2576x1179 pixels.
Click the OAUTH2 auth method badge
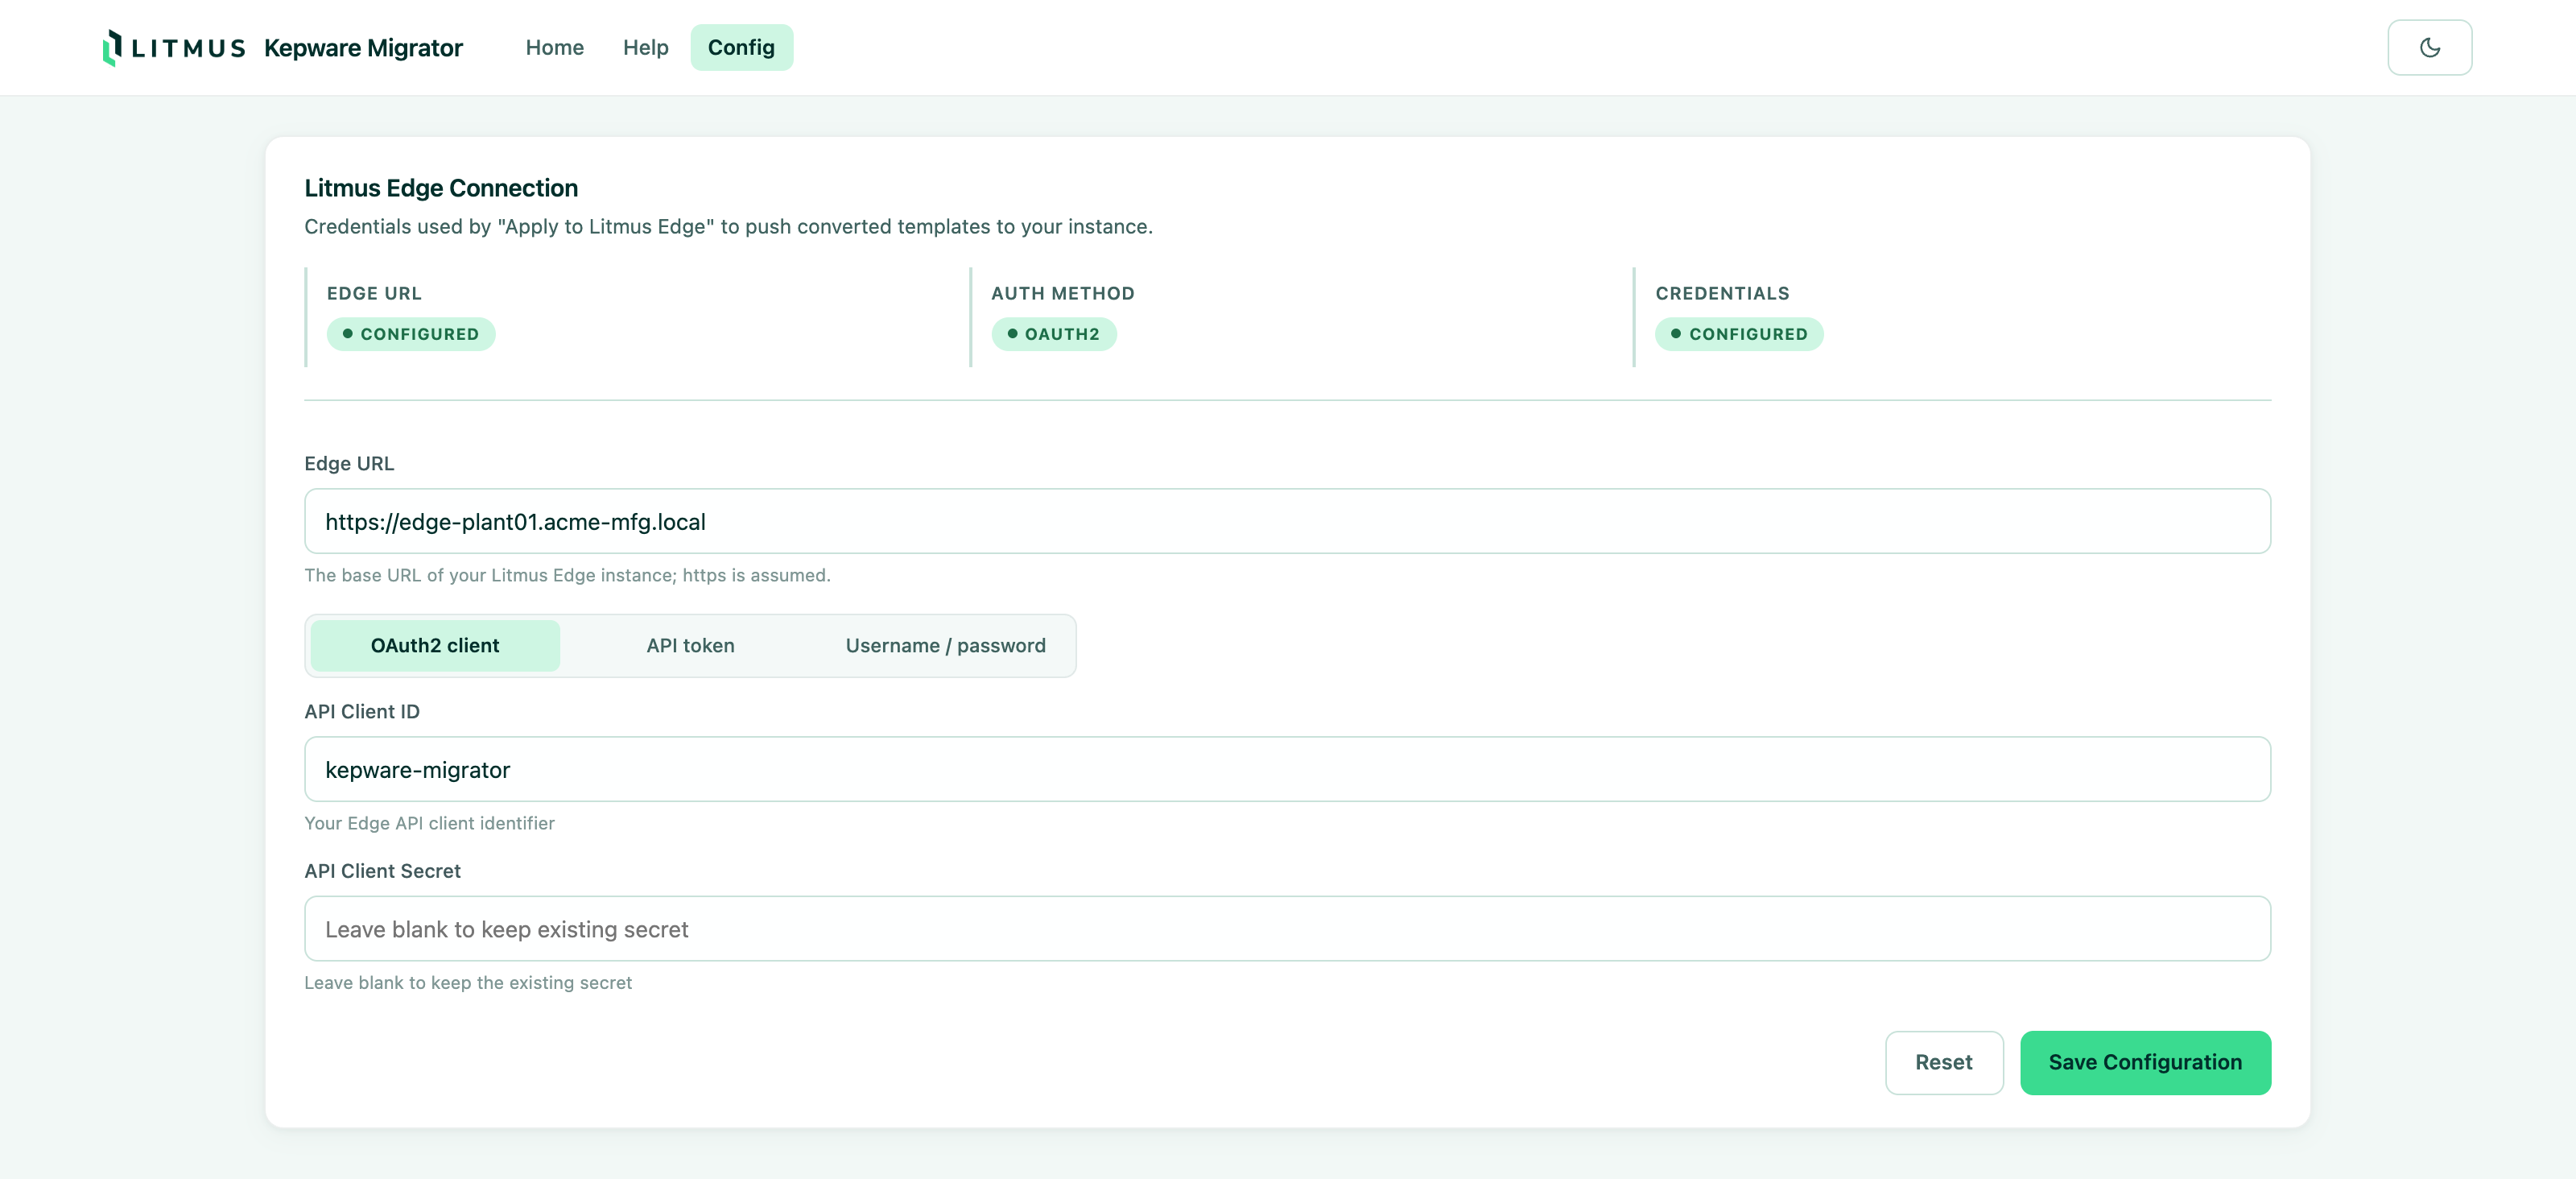pyautogui.click(x=1053, y=334)
